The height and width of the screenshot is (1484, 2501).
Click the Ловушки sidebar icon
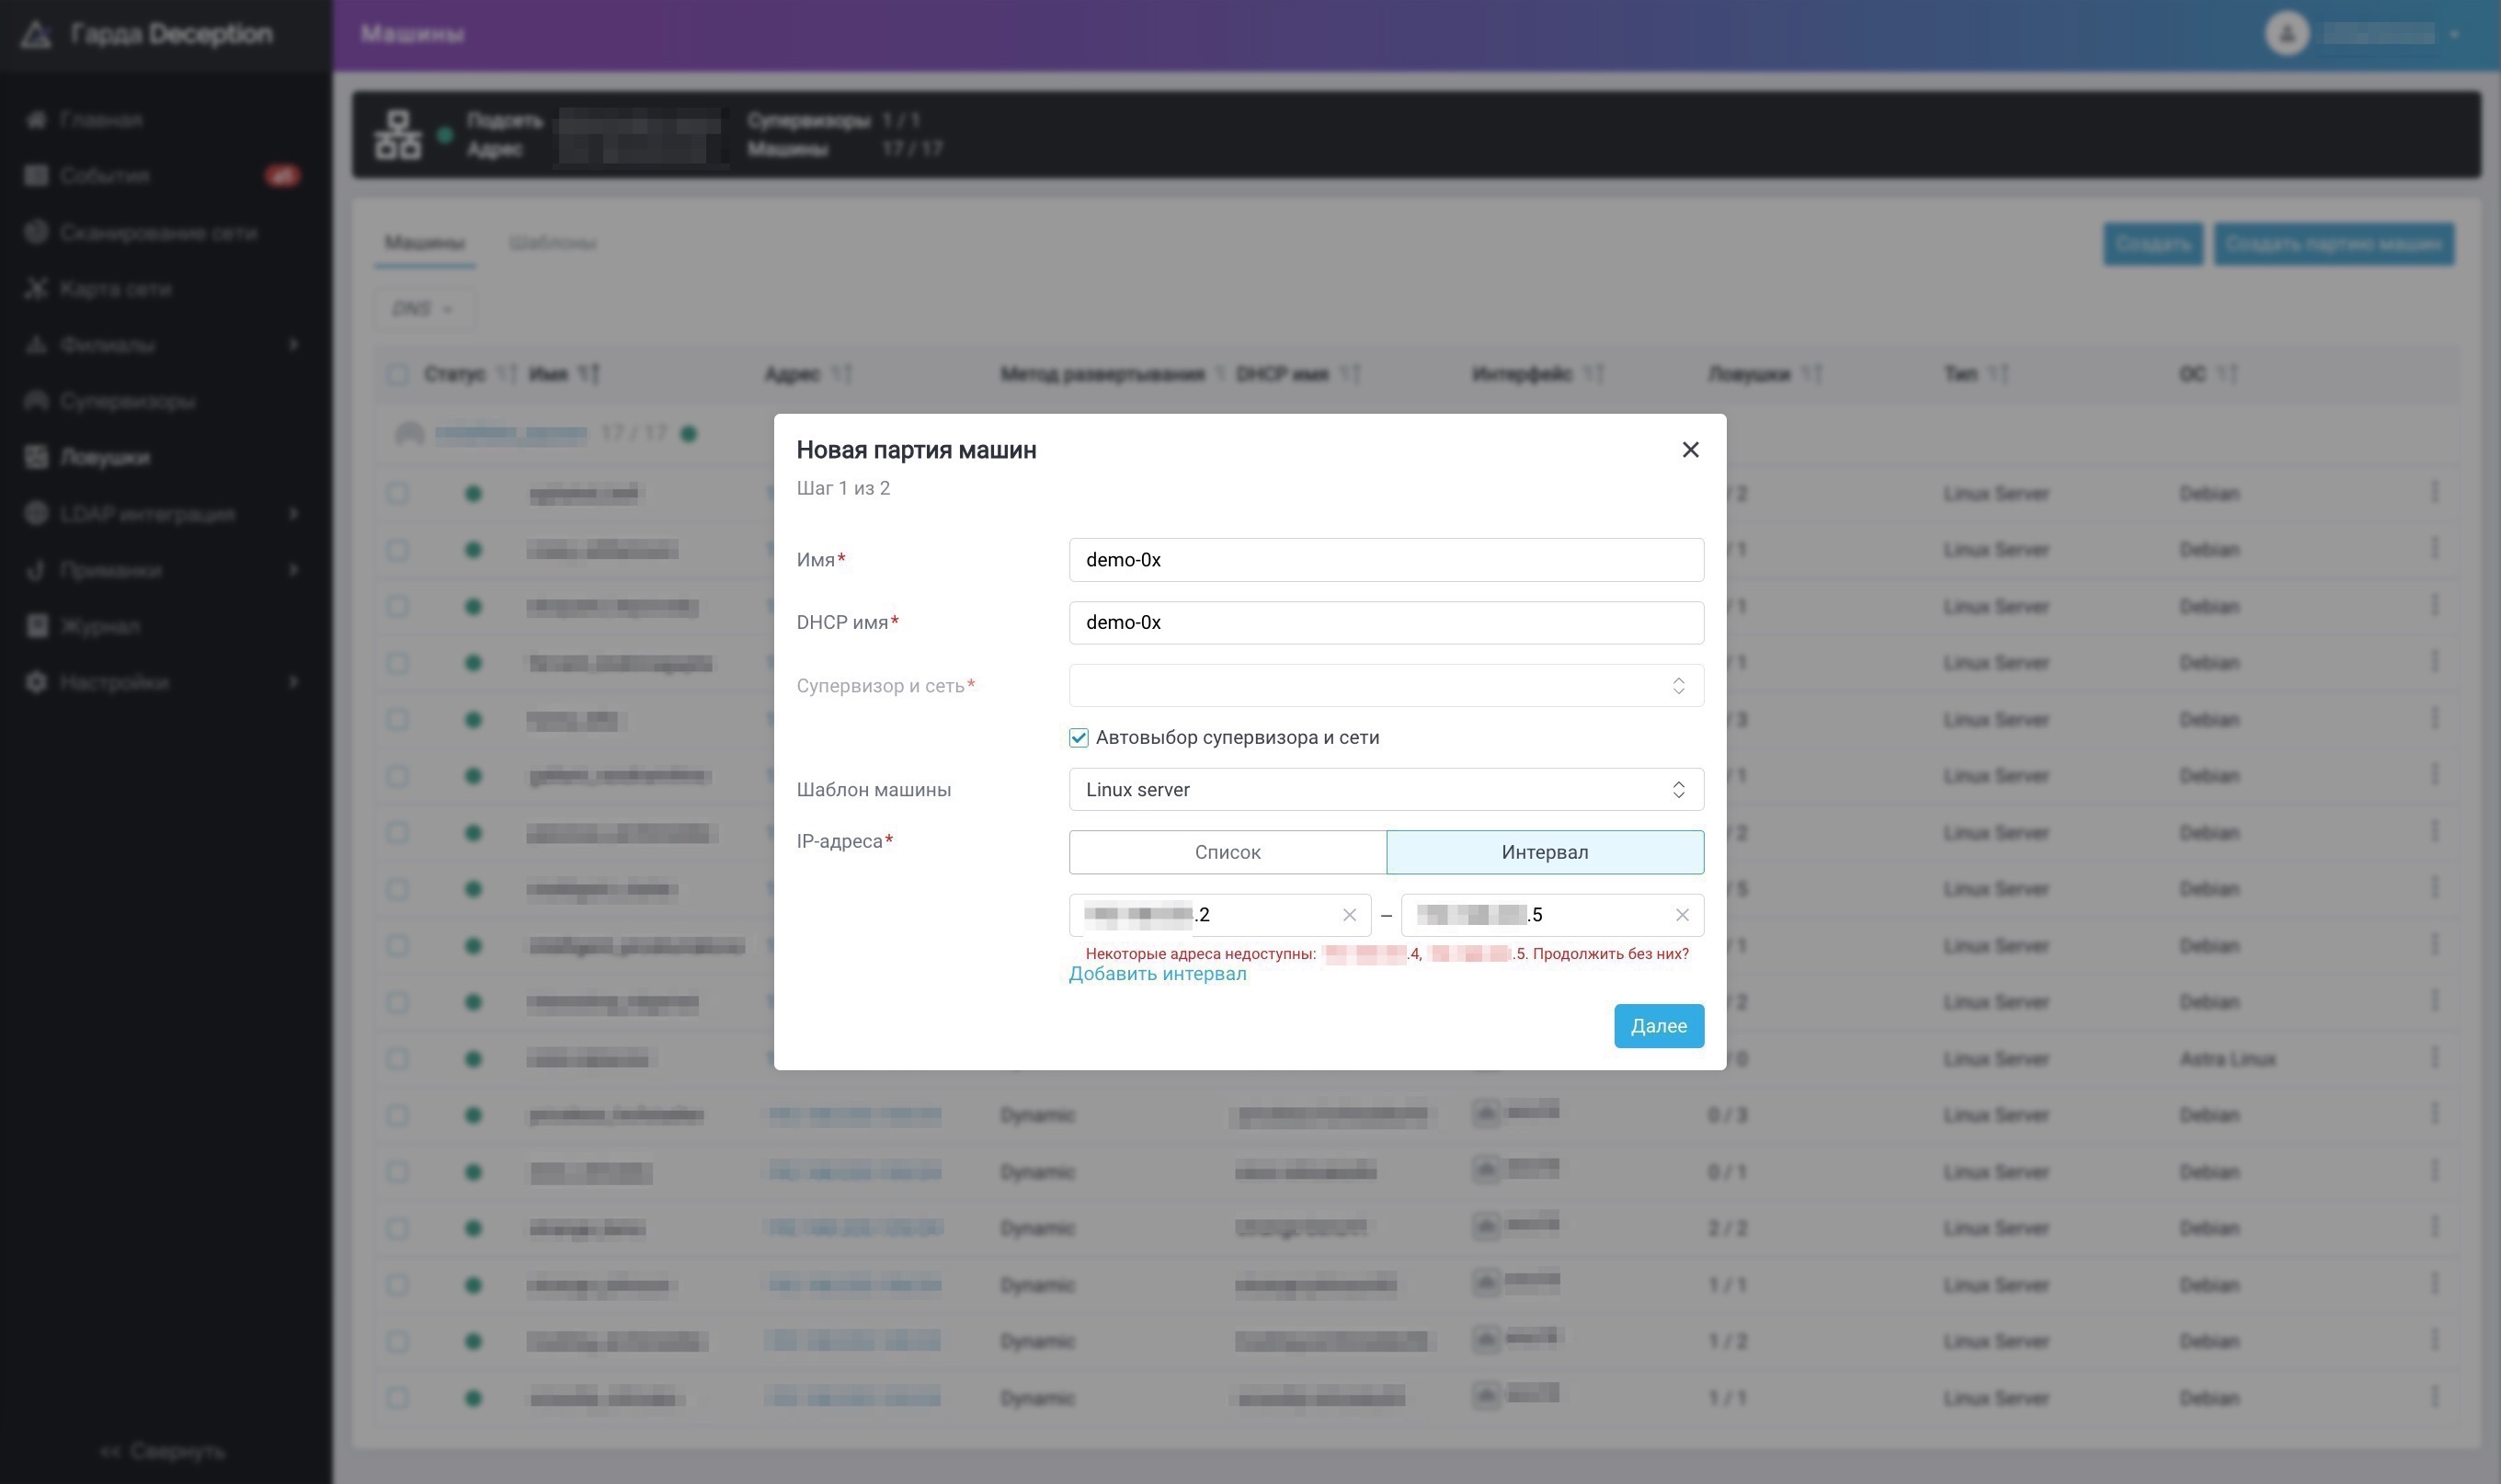[36, 457]
